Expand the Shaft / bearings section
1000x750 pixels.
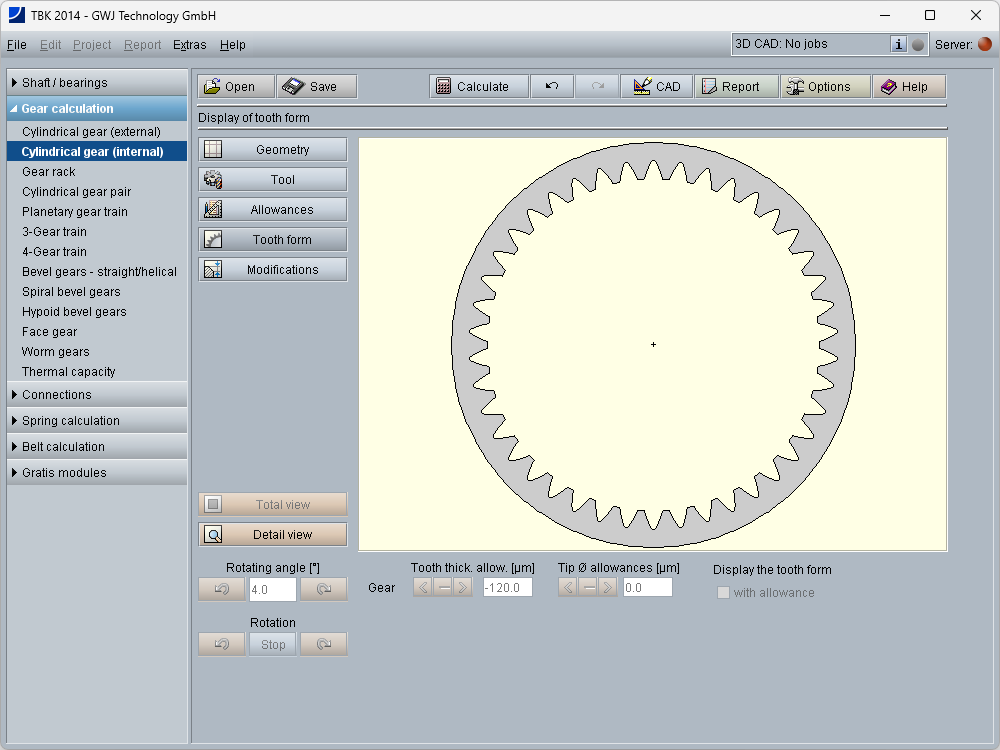(x=96, y=83)
